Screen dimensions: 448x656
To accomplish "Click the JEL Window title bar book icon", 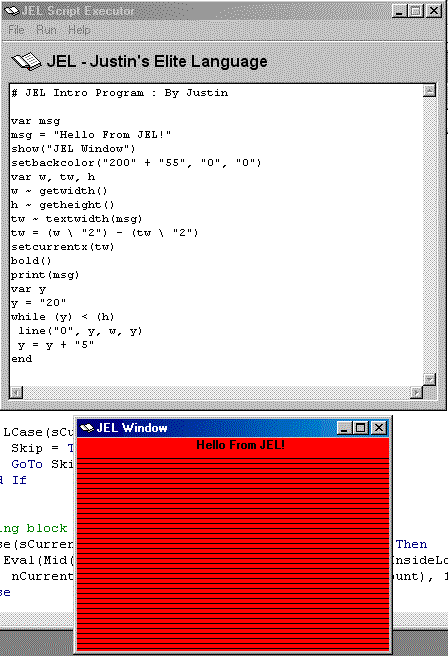I will click(x=87, y=428).
